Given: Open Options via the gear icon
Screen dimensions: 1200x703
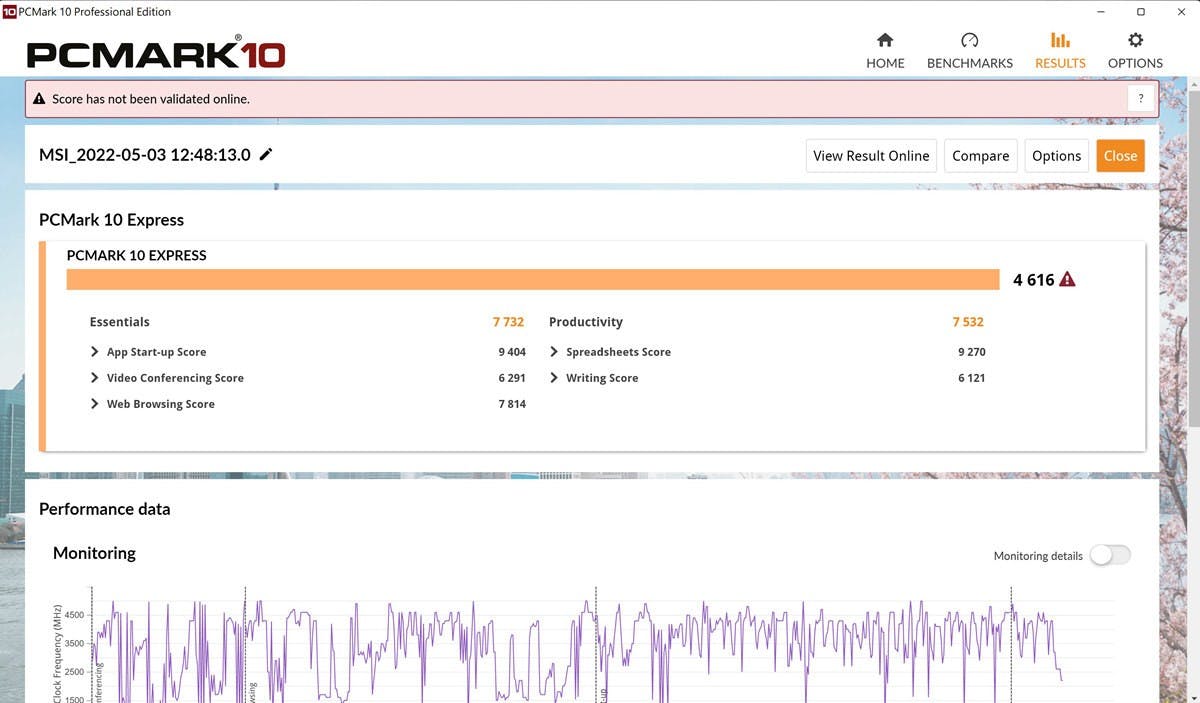Looking at the screenshot, I should [1135, 41].
